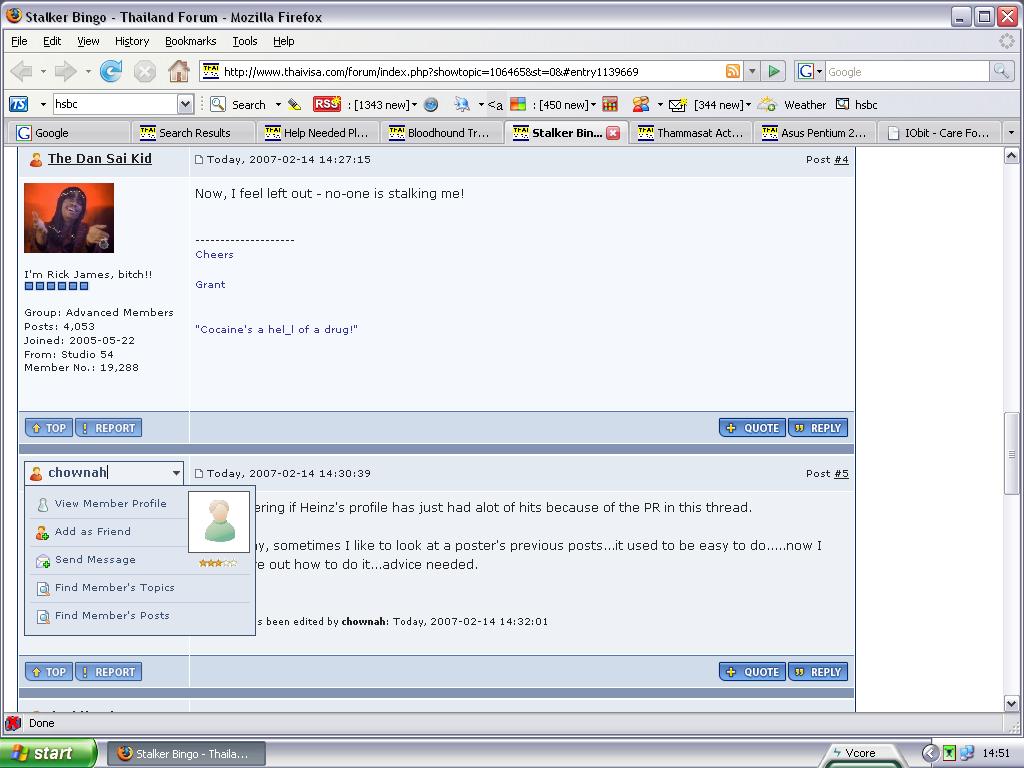Click the search magnifier in Google box
This screenshot has height=768, width=1024.
(1000, 71)
